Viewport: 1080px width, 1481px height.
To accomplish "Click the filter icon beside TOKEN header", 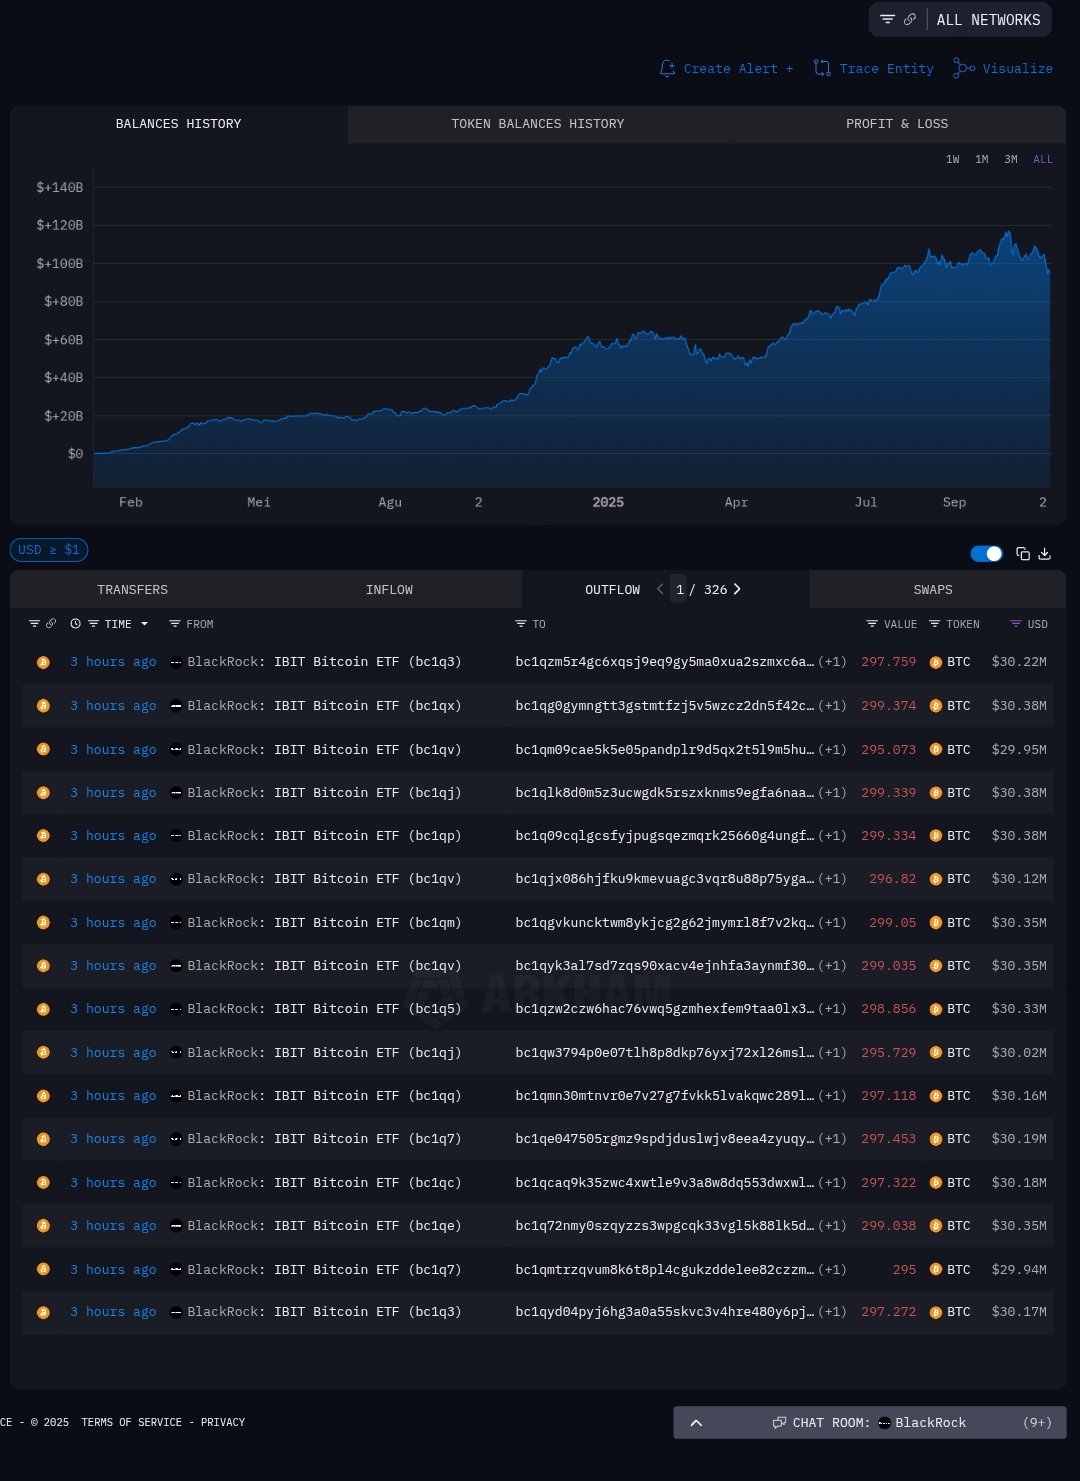I will (x=935, y=624).
